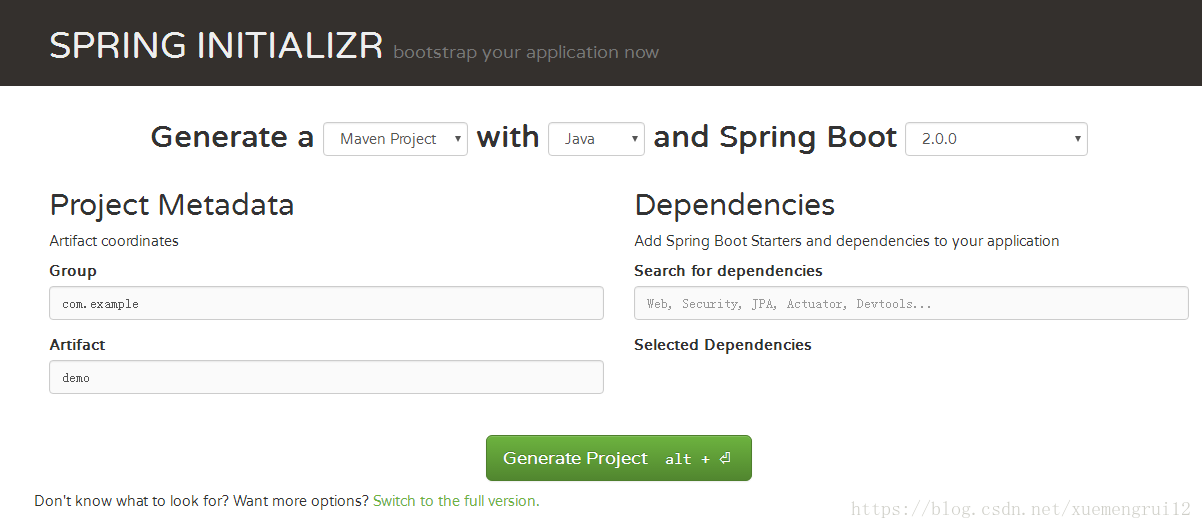Open Switch to the full version link

(456, 501)
